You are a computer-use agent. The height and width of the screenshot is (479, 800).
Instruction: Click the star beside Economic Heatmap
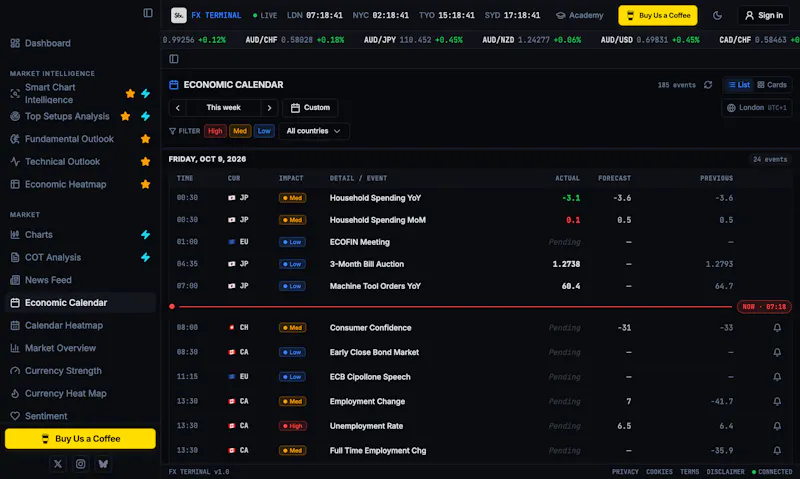[145, 184]
